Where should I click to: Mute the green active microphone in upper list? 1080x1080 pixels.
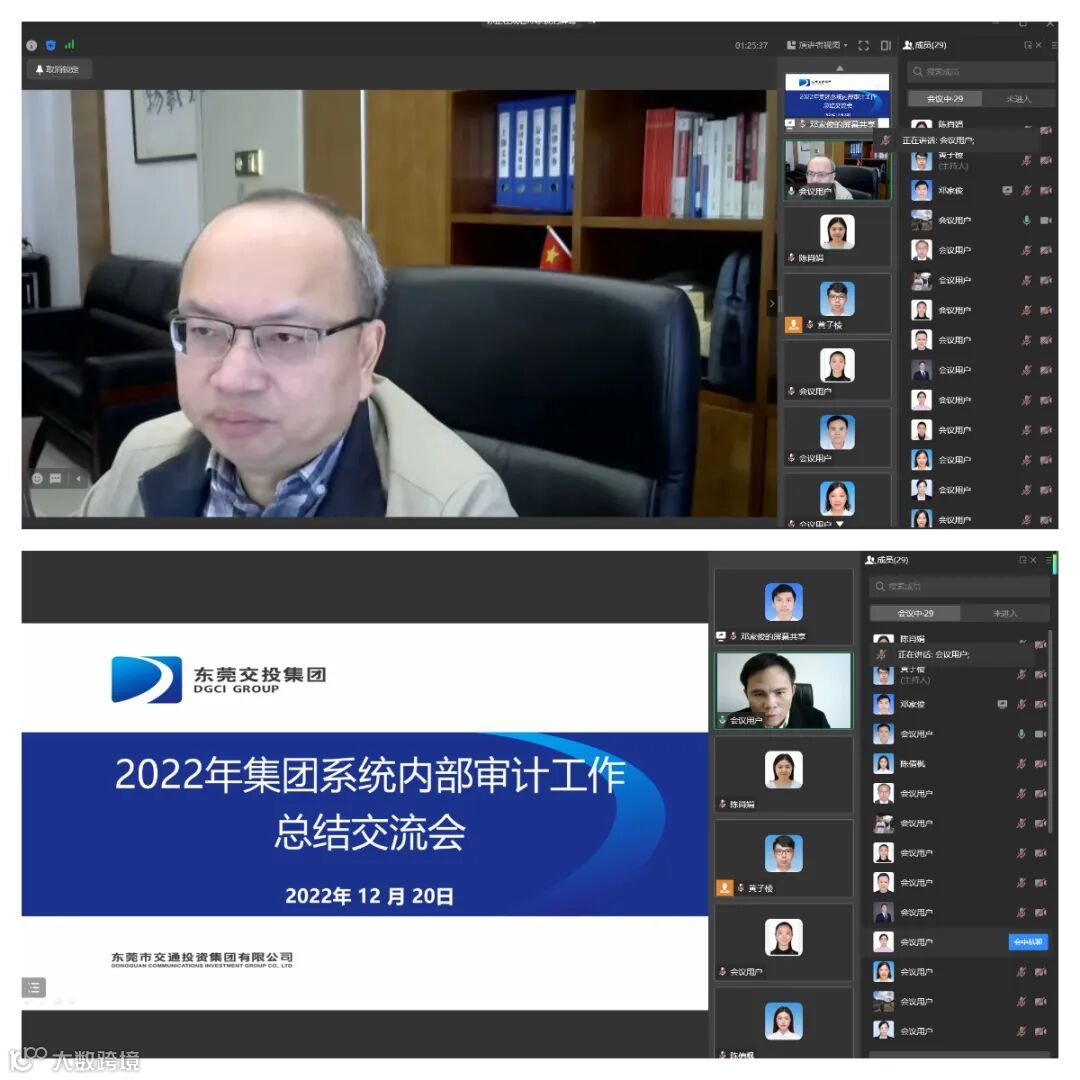1026,220
